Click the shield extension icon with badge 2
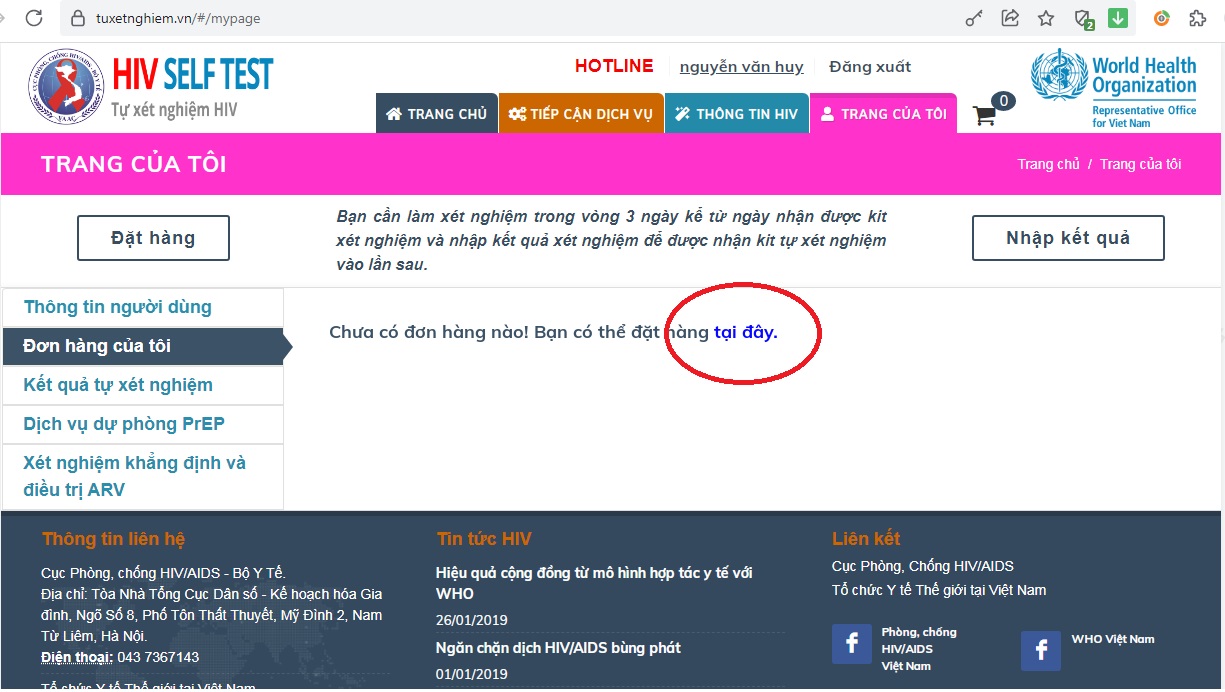 [x=1083, y=19]
